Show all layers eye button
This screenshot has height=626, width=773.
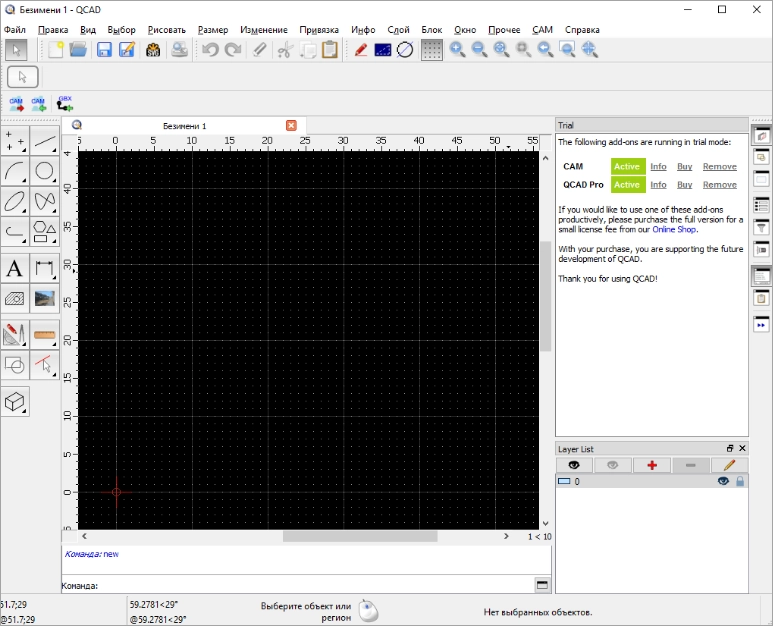point(574,465)
